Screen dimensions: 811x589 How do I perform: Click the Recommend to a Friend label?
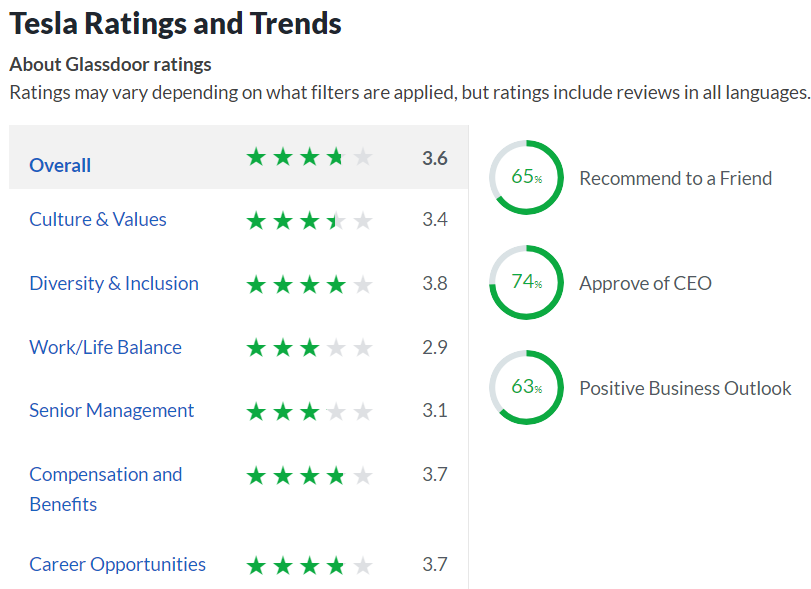pos(675,178)
